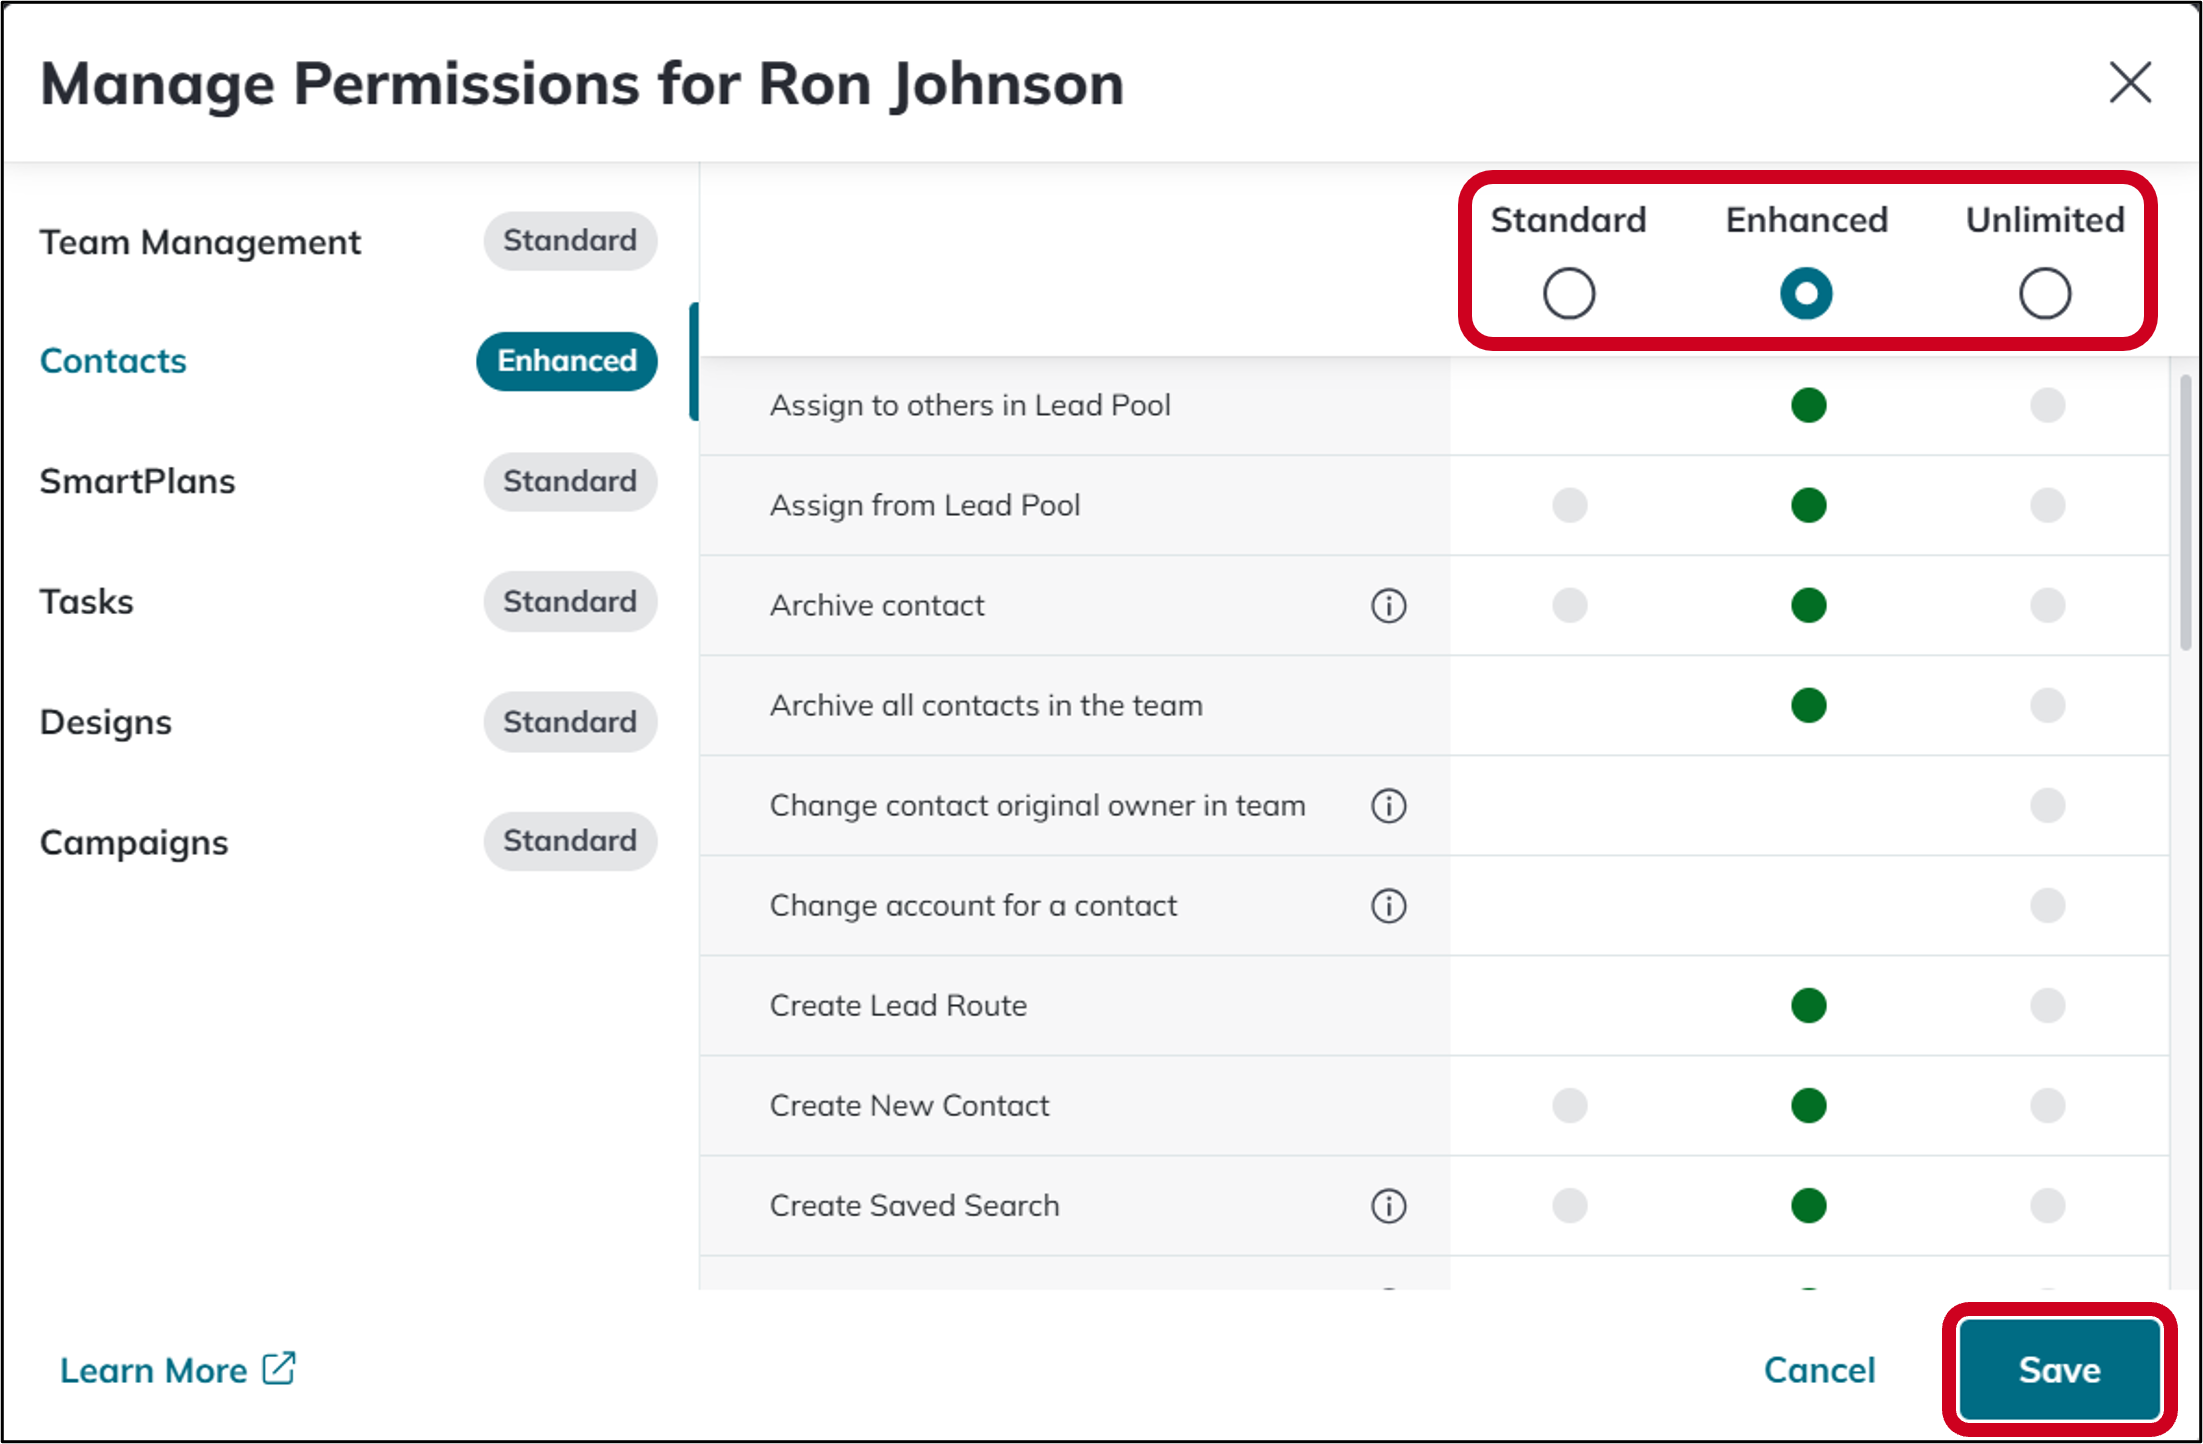The width and height of the screenshot is (2203, 1444).
Task: Open info icon for Create Saved Search
Action: pos(1388,1205)
